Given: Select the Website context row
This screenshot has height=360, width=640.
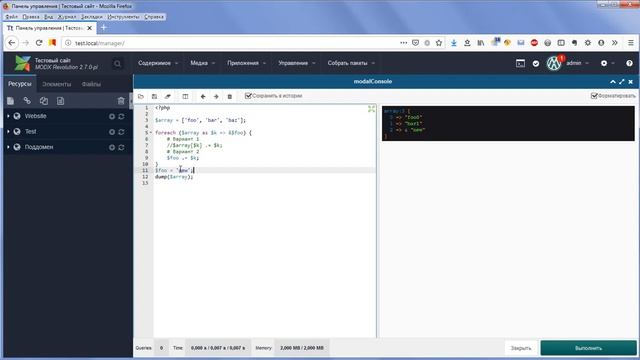Looking at the screenshot, I should 68,116.
